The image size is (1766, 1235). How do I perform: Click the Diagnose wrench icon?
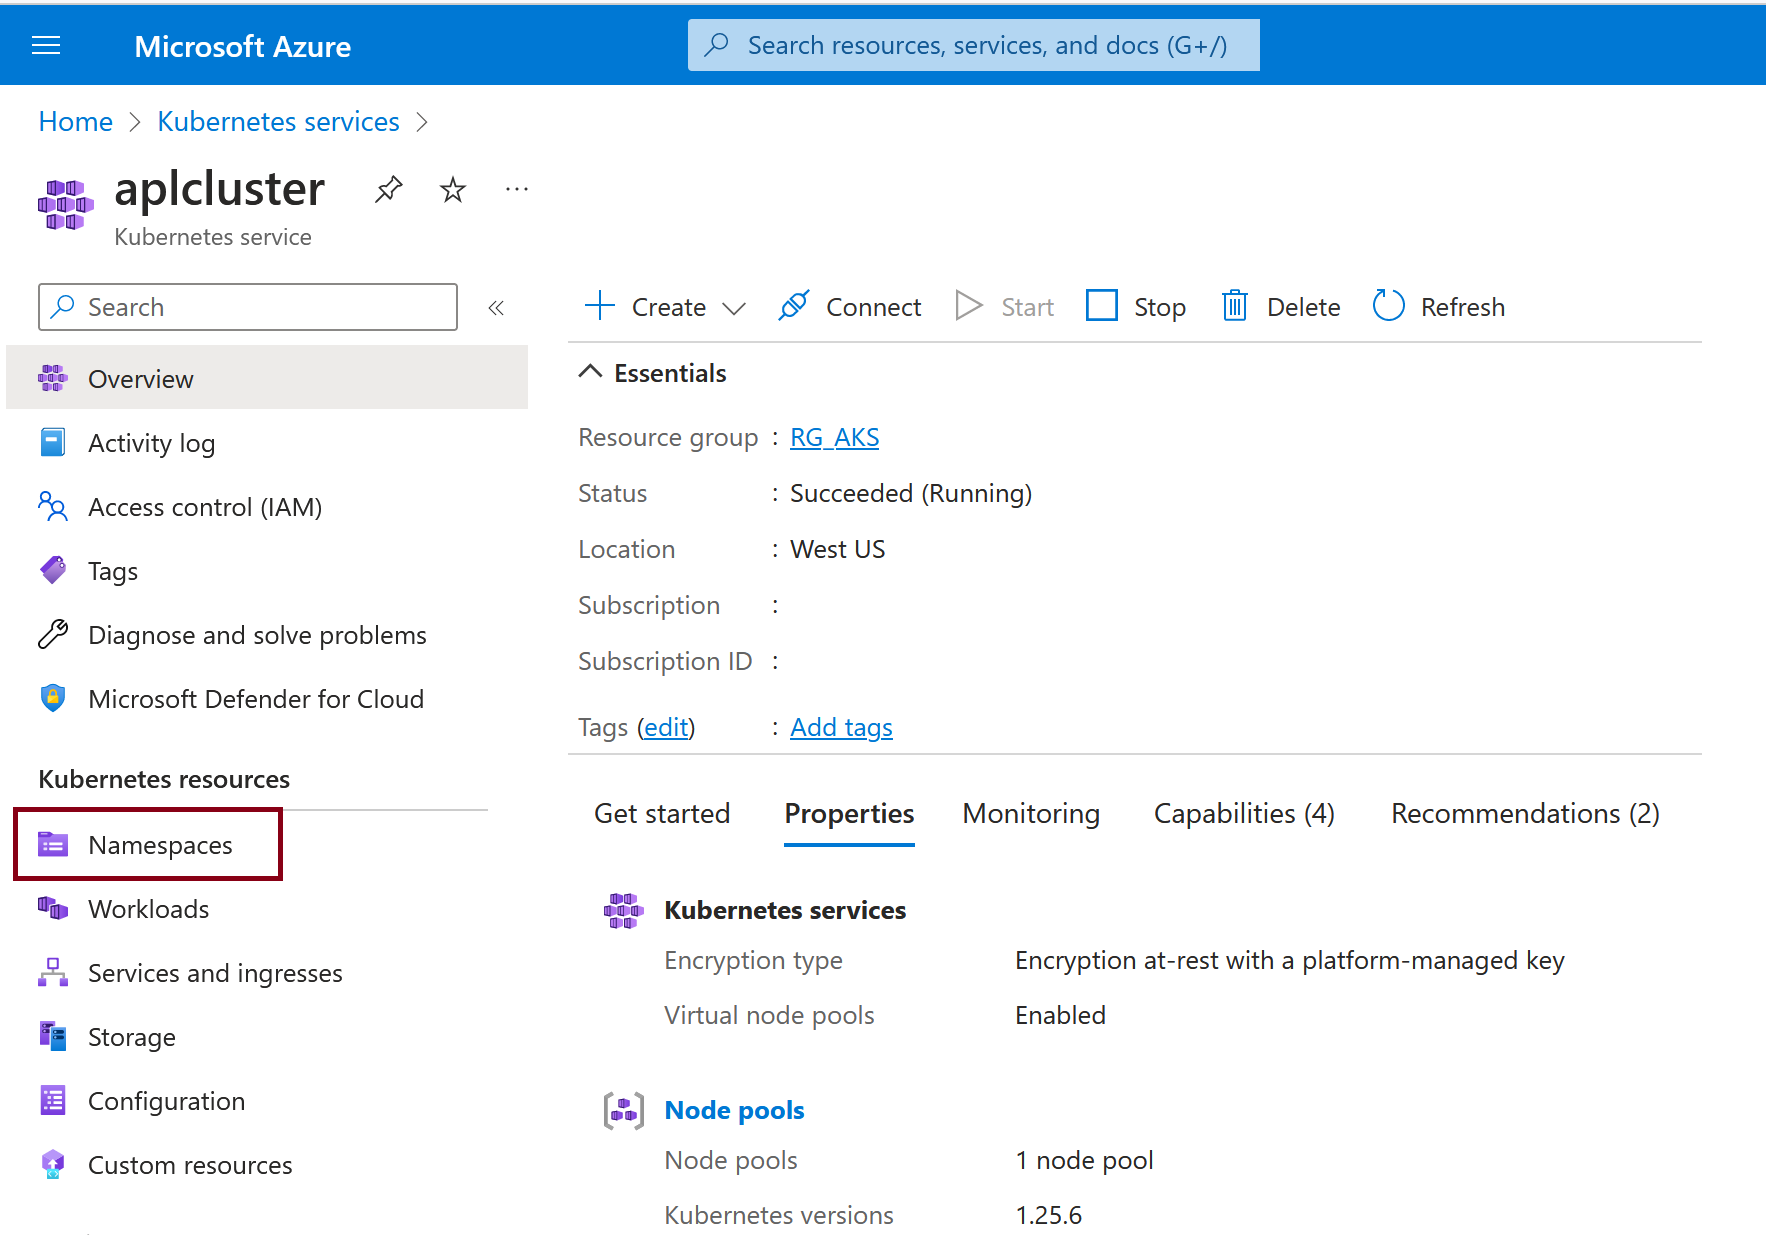(53, 634)
